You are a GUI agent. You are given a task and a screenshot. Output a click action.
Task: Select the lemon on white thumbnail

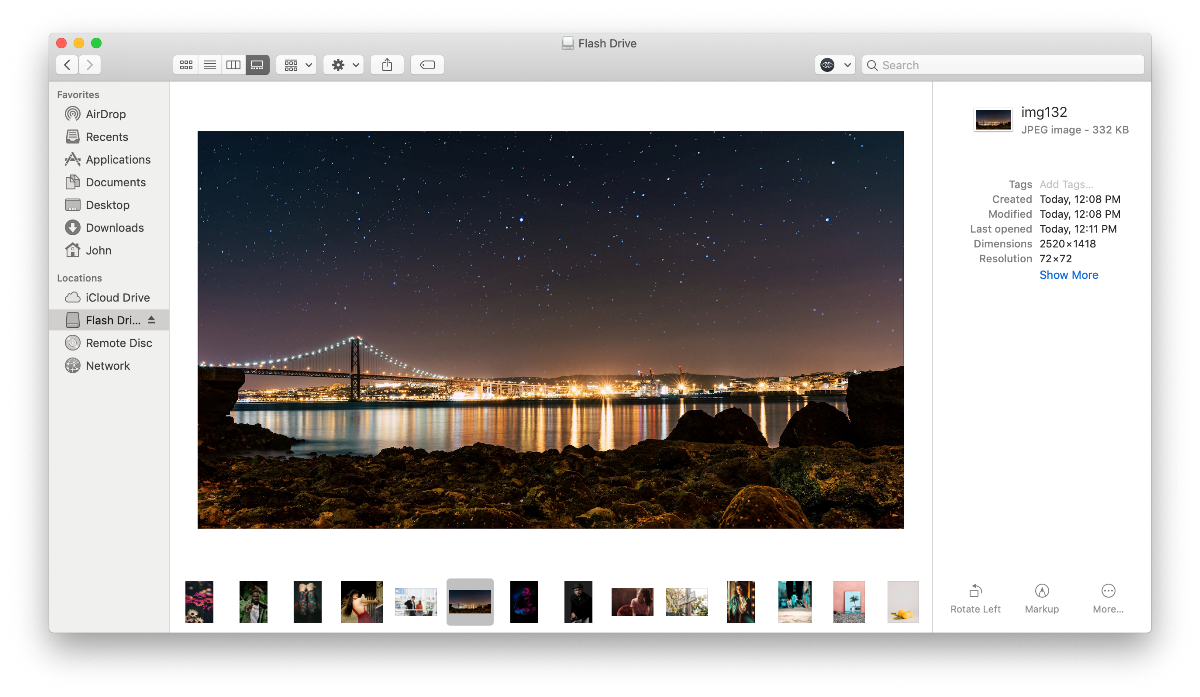[903, 602]
